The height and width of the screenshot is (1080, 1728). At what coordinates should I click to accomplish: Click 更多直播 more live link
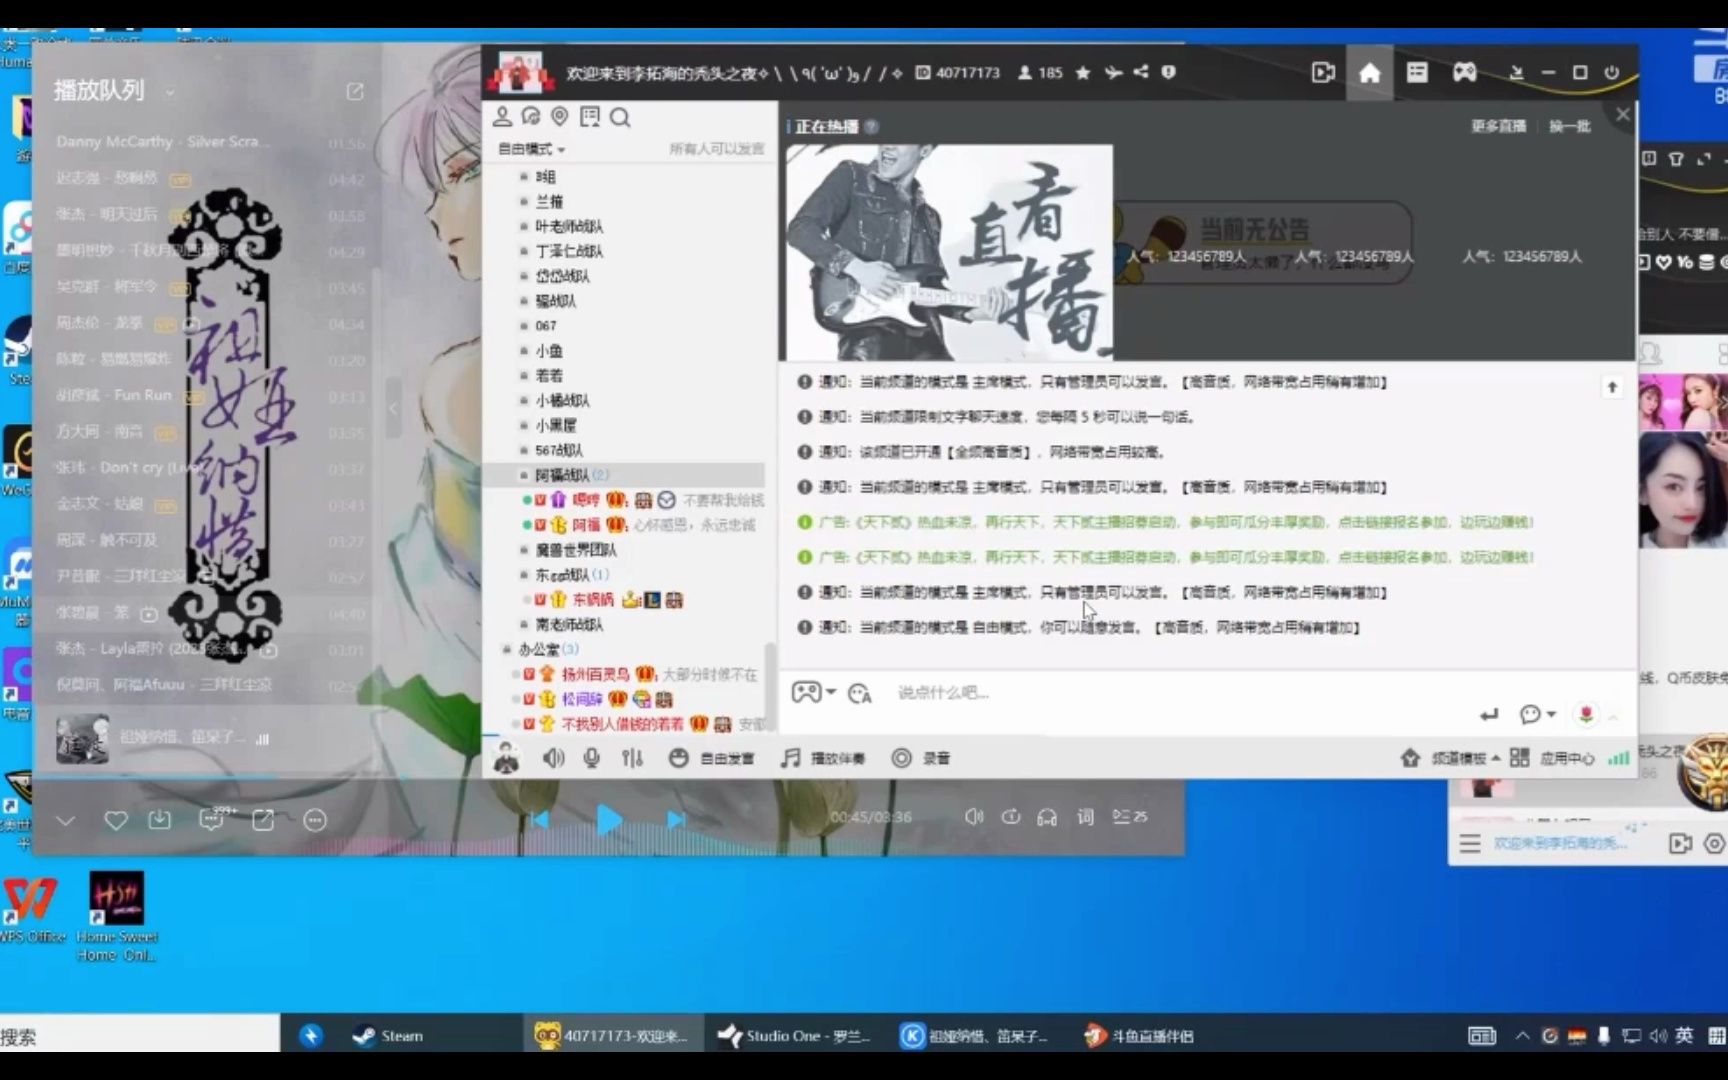click(1498, 126)
